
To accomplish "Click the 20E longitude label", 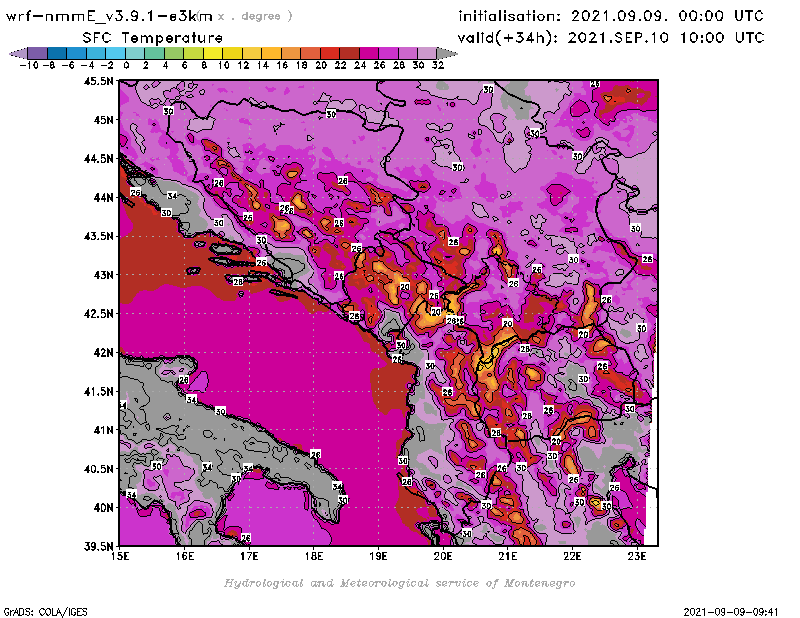I will pos(443,556).
